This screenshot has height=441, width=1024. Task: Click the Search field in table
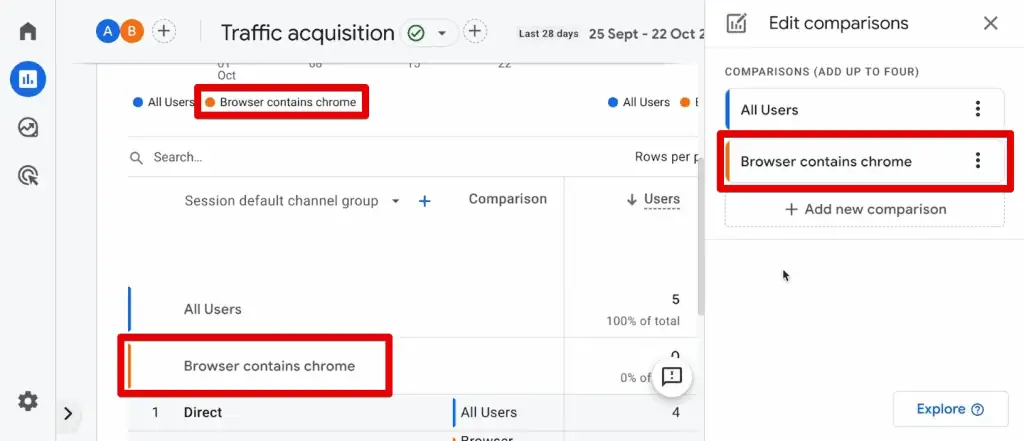300,157
